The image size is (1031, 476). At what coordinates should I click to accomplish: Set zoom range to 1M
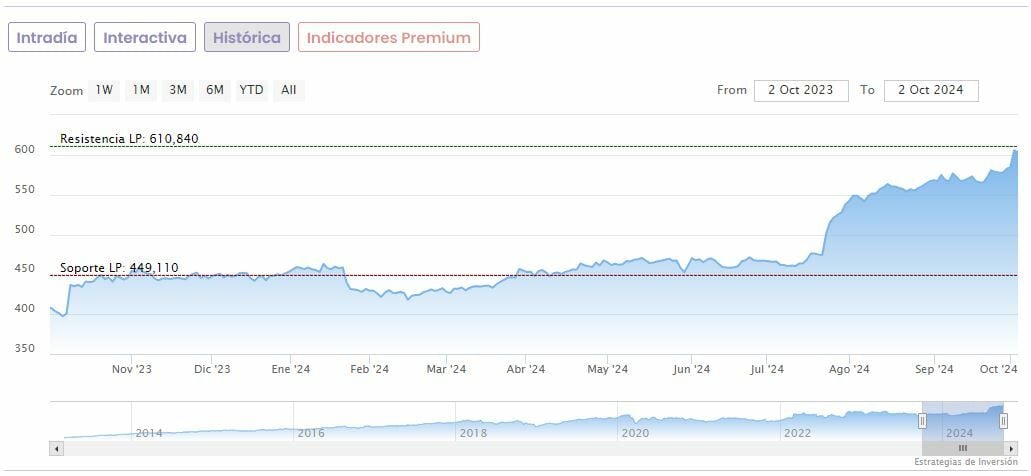[141, 90]
